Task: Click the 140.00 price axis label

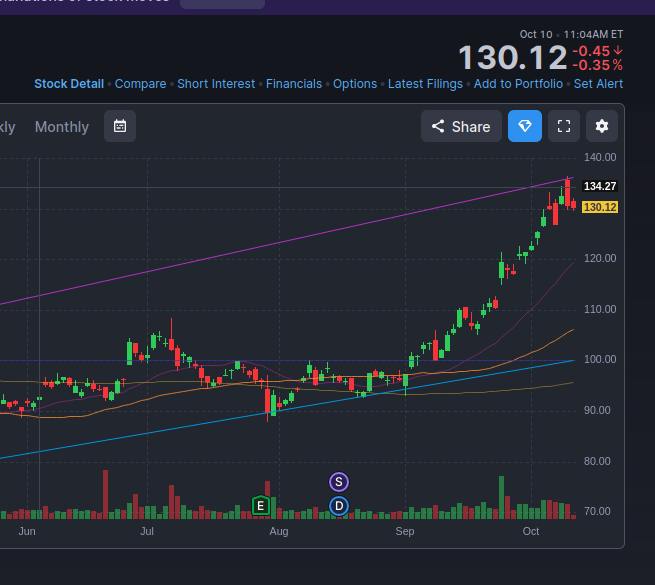Action: [600, 158]
